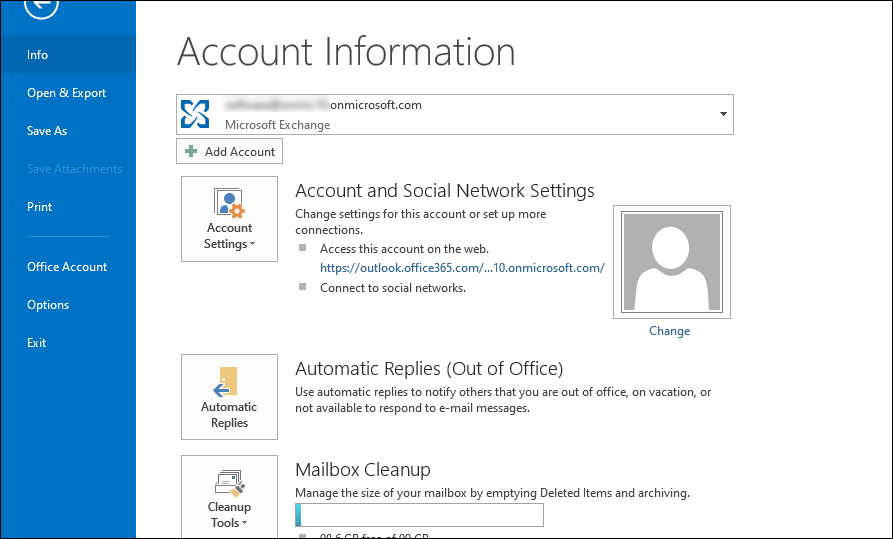Click the Add Account button
Screen dimensions: 893x539
click(230, 152)
